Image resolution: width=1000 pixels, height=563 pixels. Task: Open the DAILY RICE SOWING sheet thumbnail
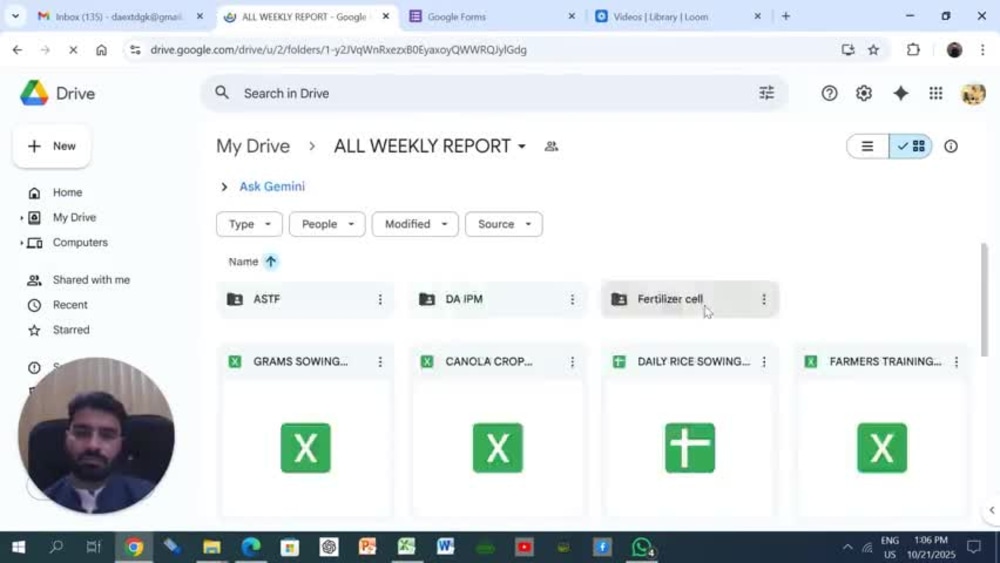pyautogui.click(x=689, y=448)
